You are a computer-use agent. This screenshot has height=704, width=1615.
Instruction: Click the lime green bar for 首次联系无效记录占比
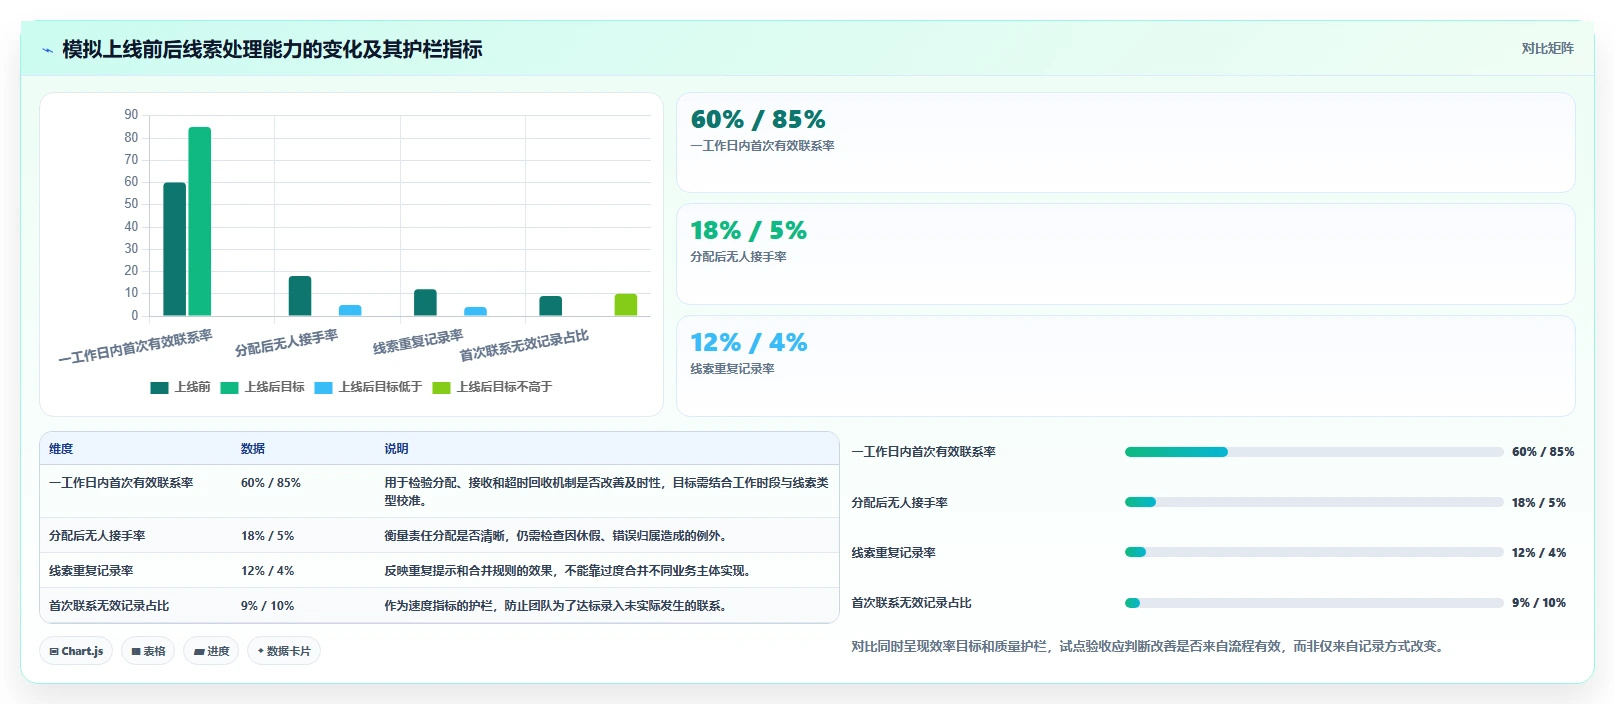[626, 305]
